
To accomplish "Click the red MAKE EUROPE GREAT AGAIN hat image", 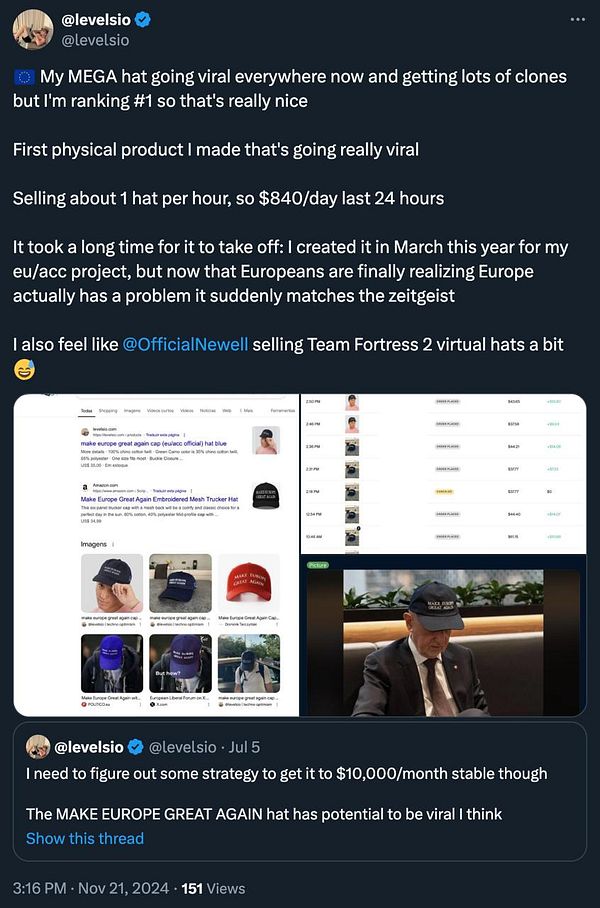I will (249, 583).
